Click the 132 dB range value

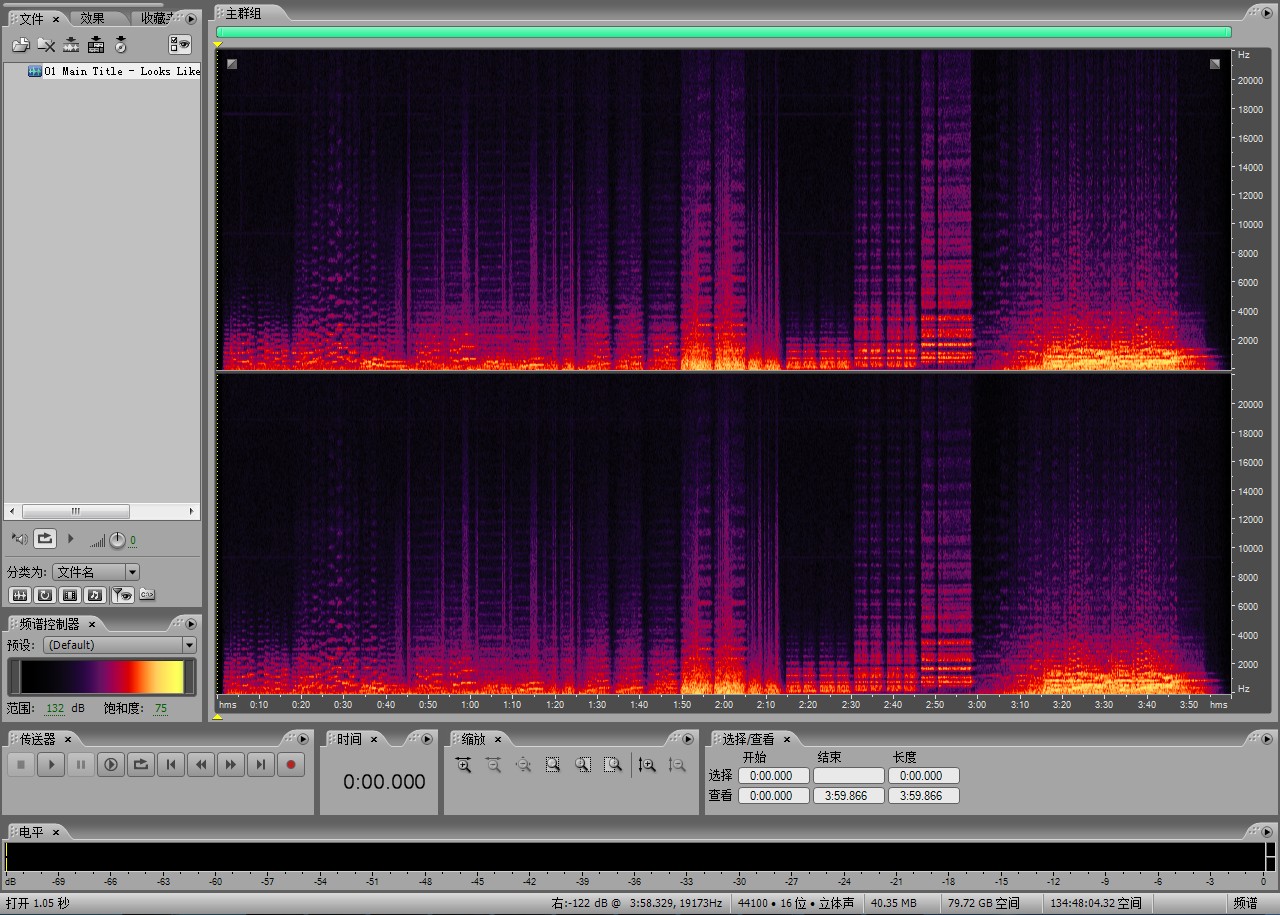pyautogui.click(x=55, y=708)
